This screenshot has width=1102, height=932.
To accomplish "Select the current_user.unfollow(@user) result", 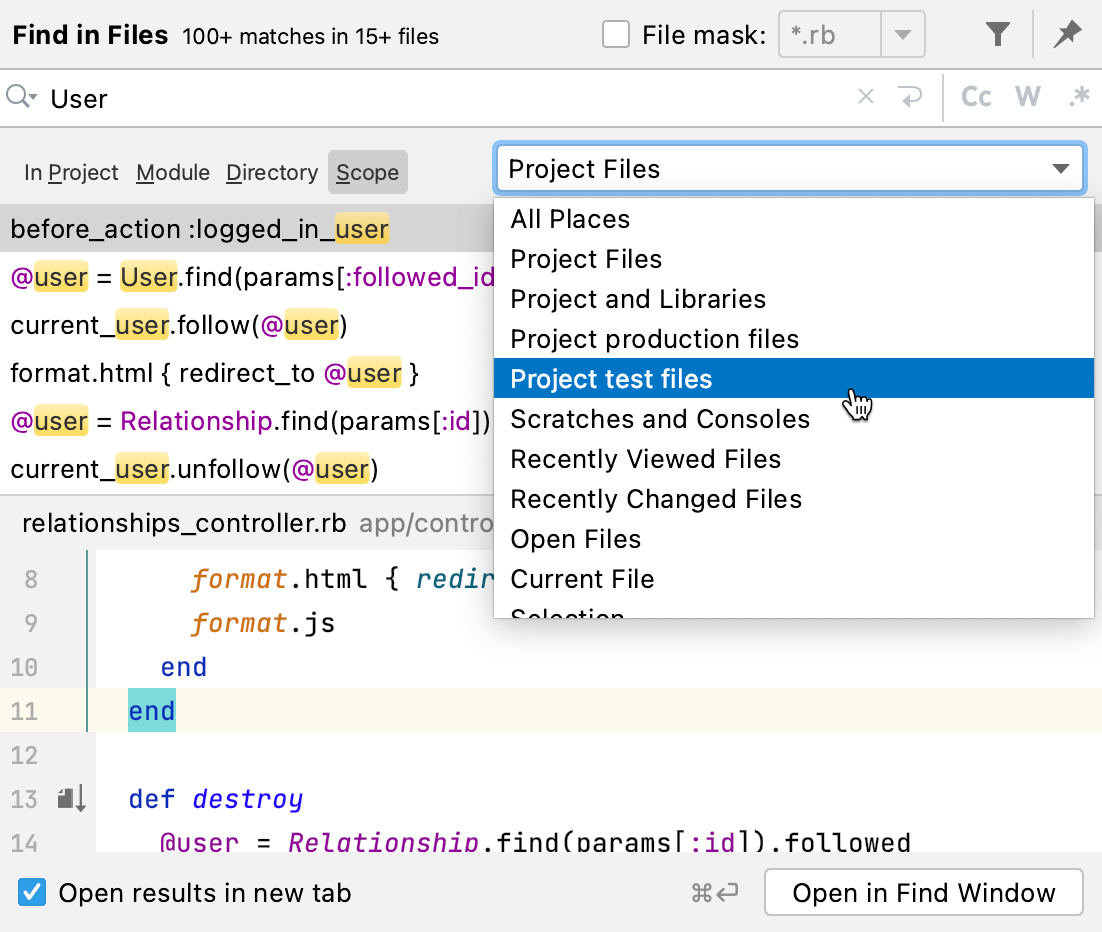I will [x=194, y=468].
